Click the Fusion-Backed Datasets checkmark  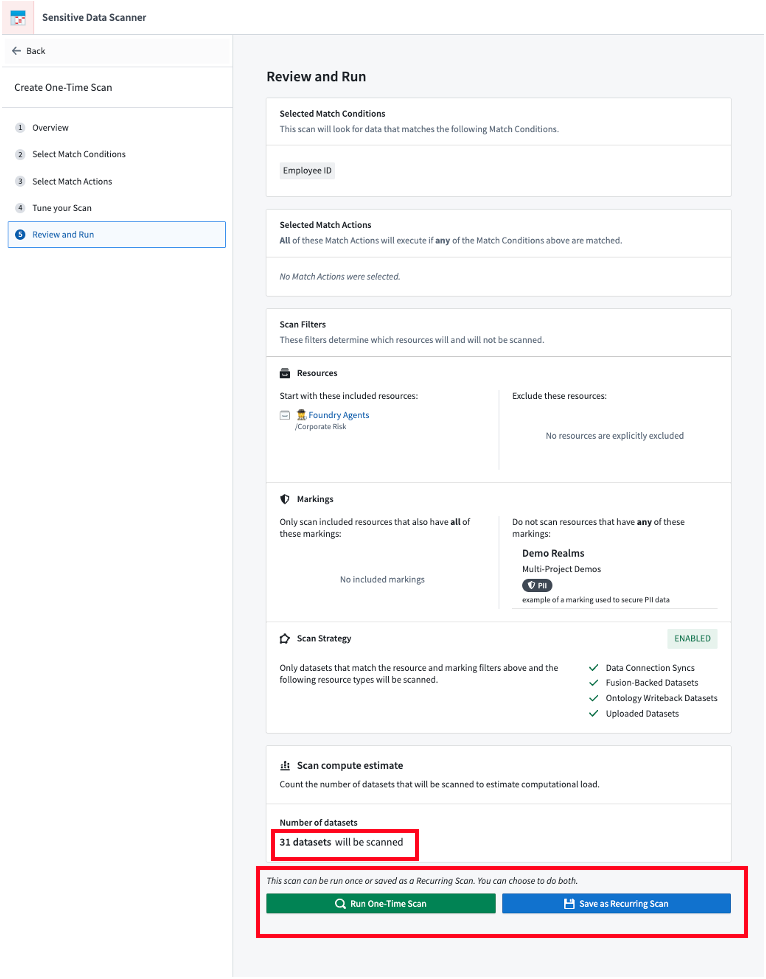point(594,682)
